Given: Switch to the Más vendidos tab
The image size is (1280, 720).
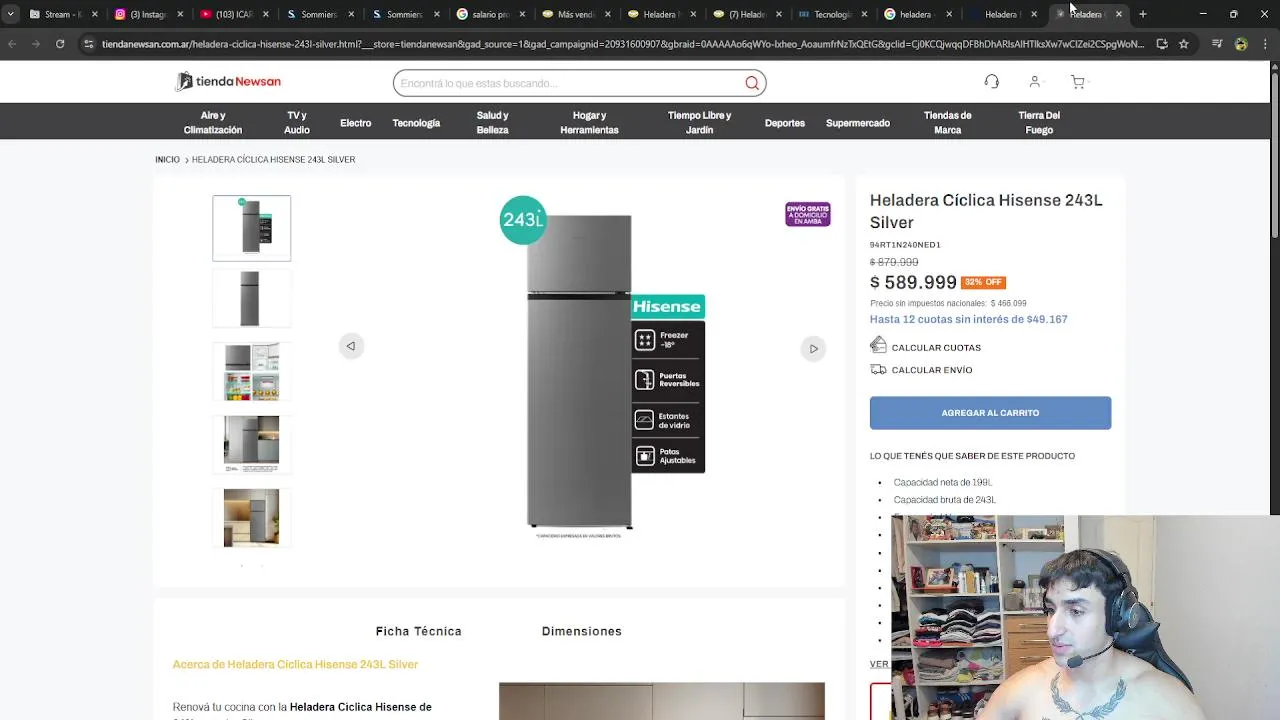Looking at the screenshot, I should pos(575,14).
